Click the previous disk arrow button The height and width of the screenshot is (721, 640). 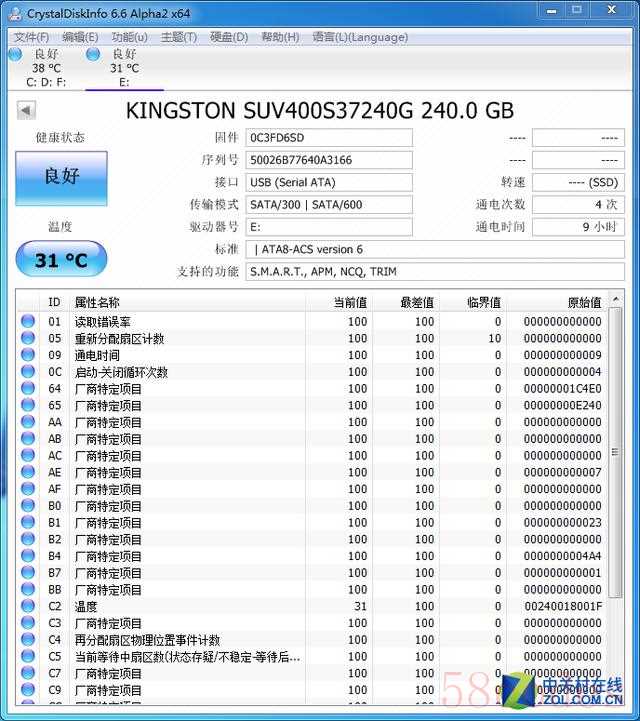click(26, 111)
